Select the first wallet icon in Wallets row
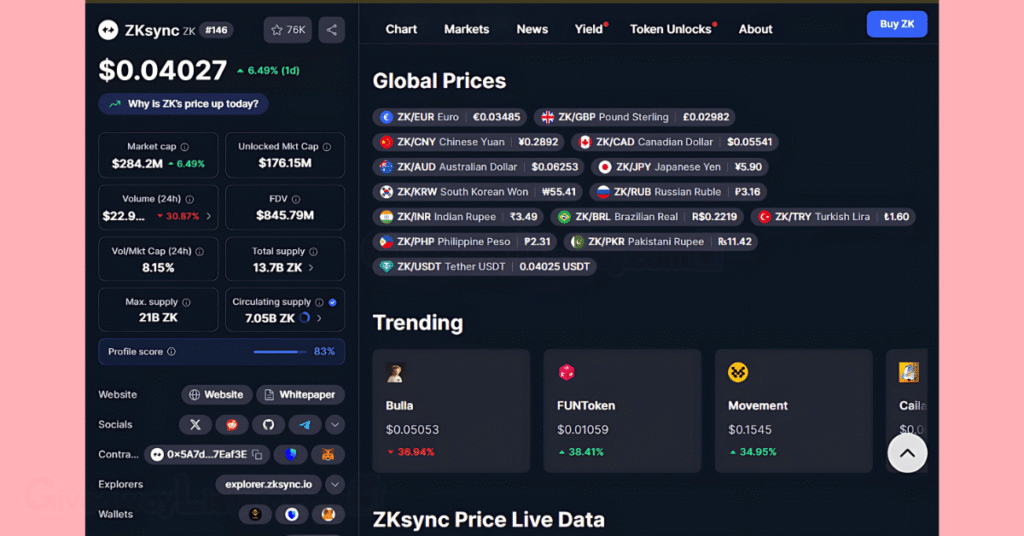 pos(255,514)
